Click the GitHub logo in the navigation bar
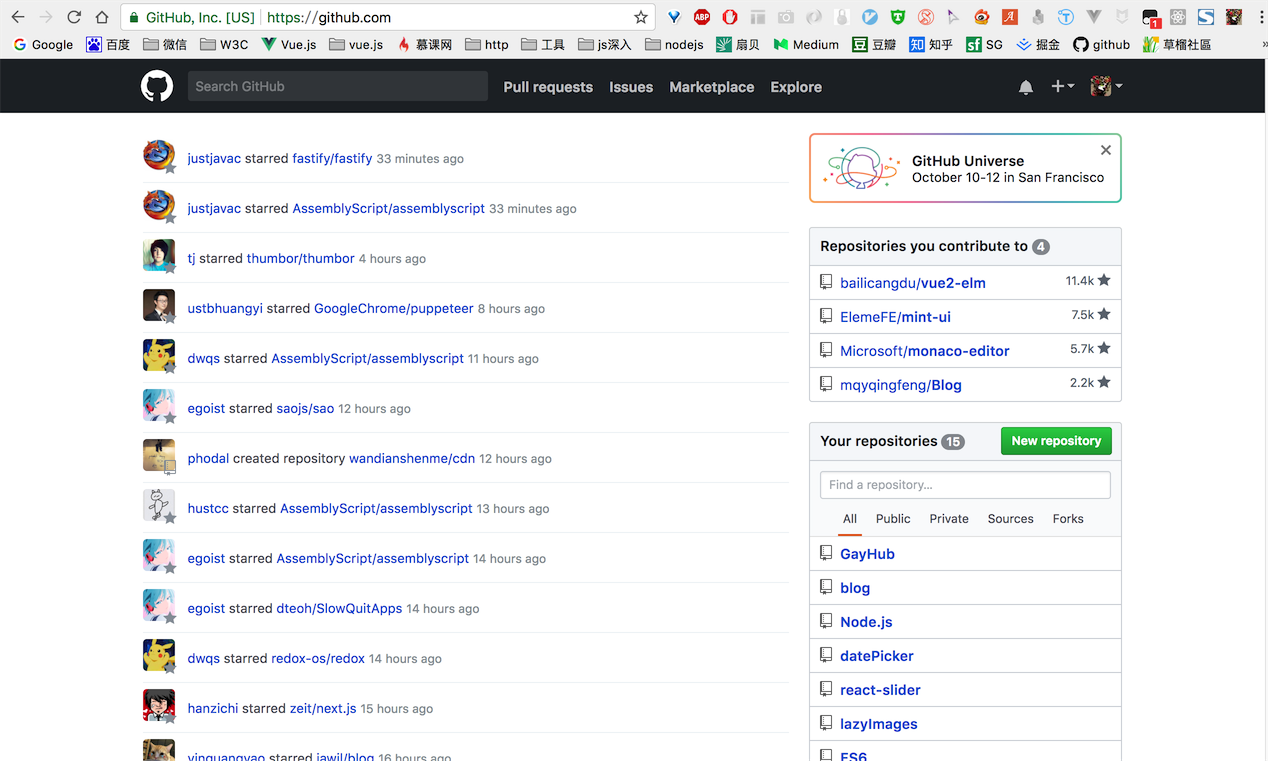1268x761 pixels. pyautogui.click(x=157, y=86)
